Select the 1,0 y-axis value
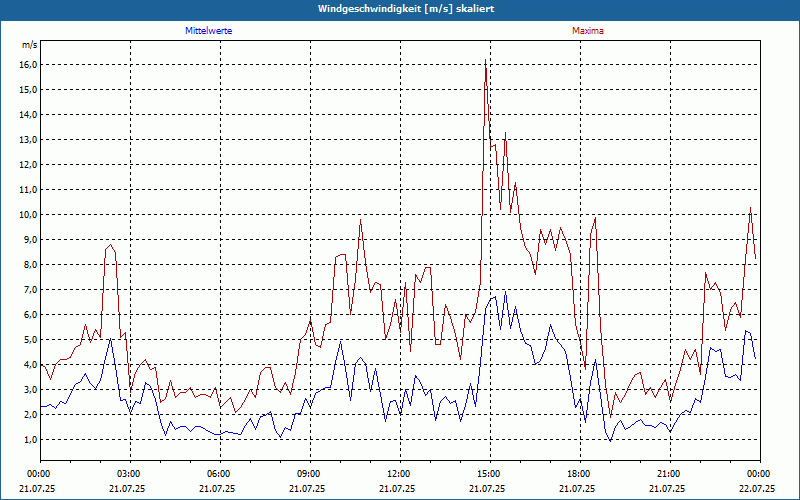The height and width of the screenshot is (500, 800). (x=31, y=439)
